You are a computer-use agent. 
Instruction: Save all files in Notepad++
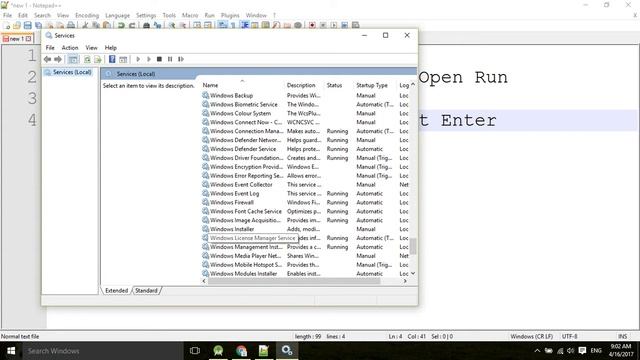pyautogui.click(x=38, y=25)
